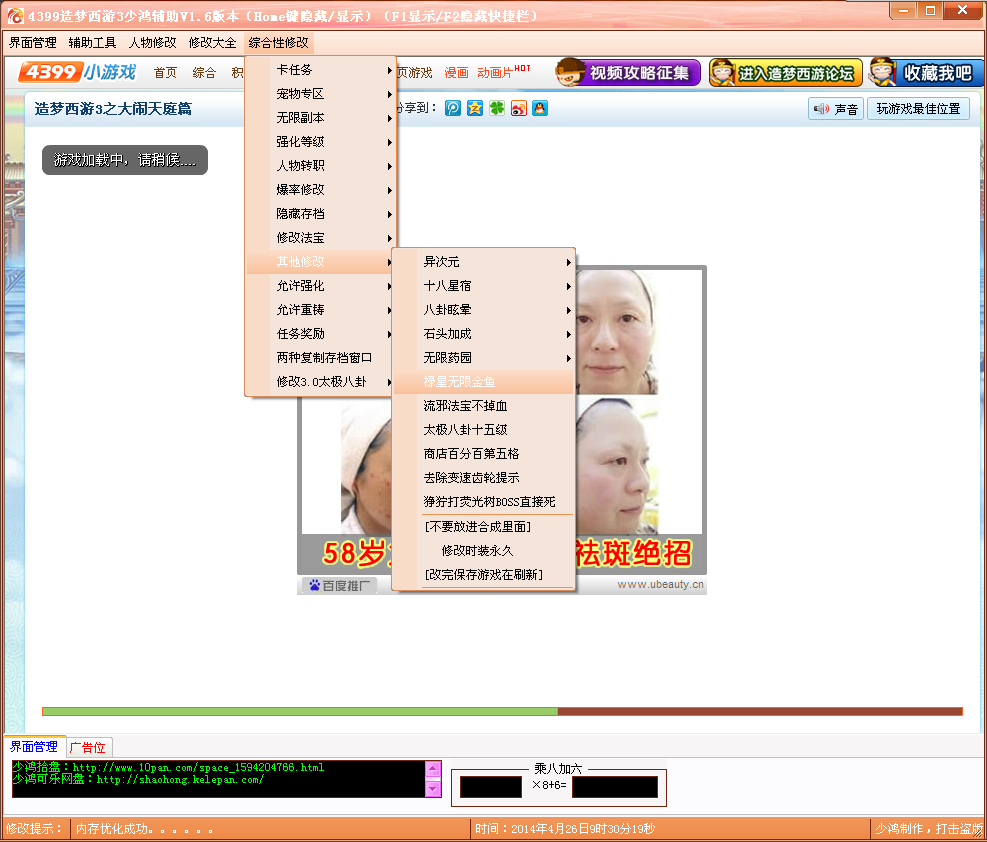Screen dimensions: 987x842
Task: Expand the 石头加成 submenu
Action: (x=483, y=334)
